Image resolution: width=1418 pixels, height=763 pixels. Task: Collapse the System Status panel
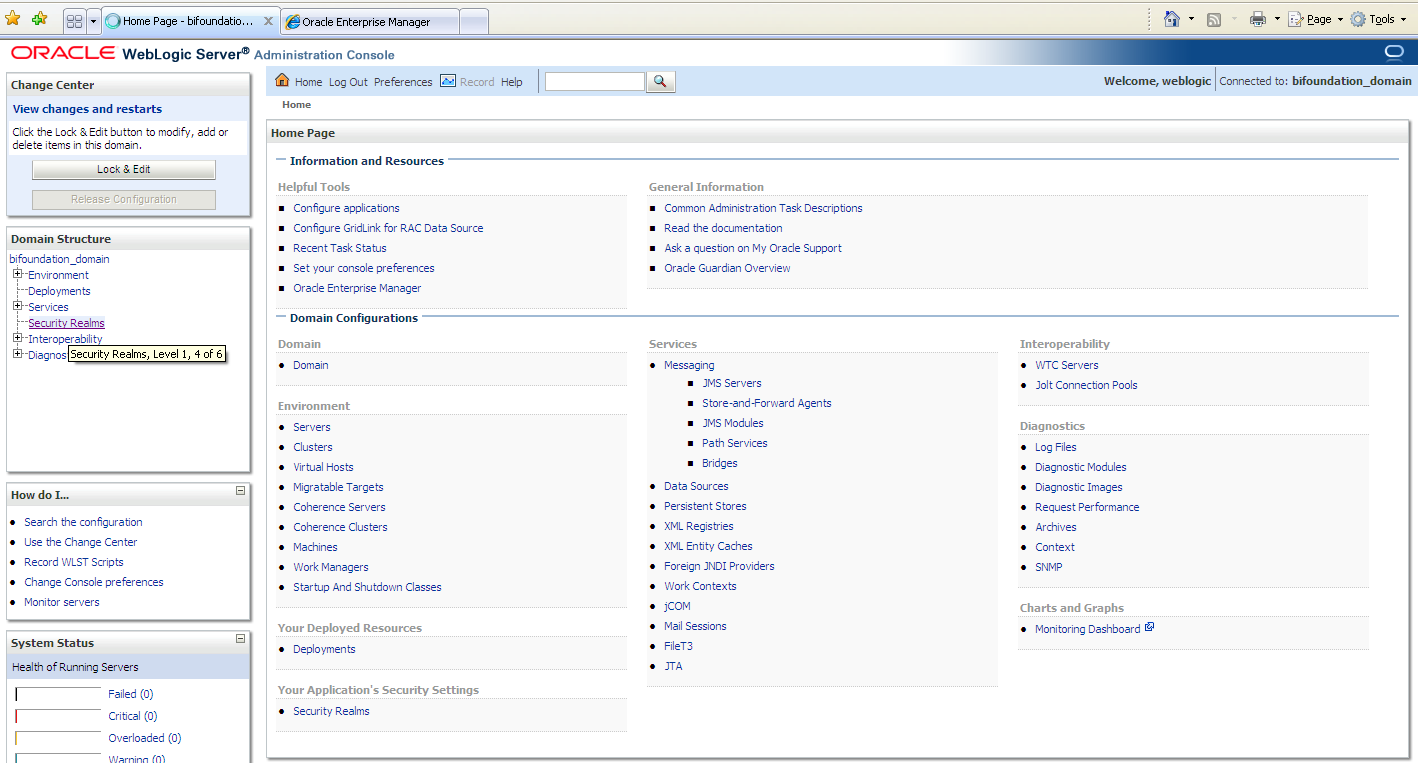(x=240, y=639)
